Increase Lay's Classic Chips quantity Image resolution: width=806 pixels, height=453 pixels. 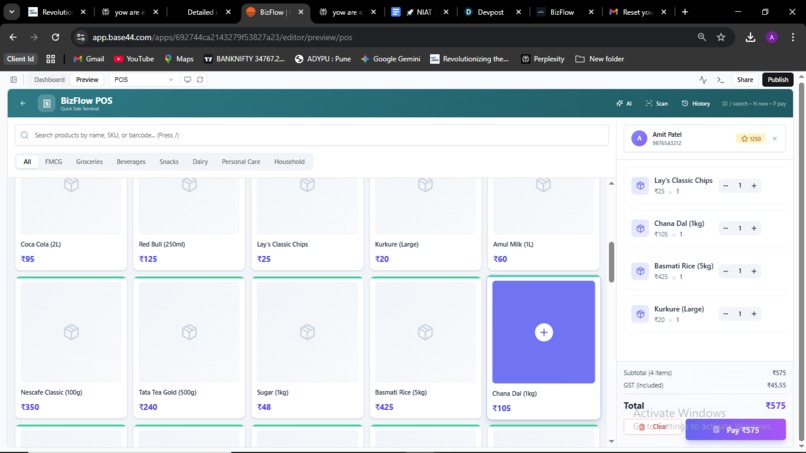pos(754,186)
